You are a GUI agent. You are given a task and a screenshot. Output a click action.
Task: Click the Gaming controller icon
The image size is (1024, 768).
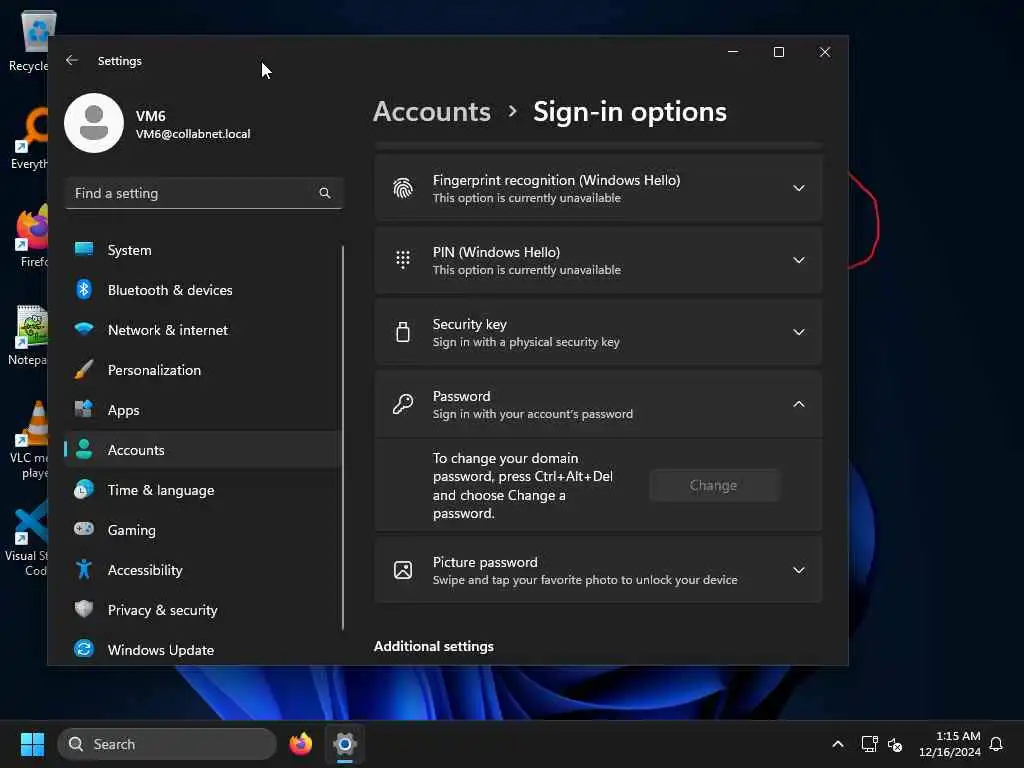84,529
